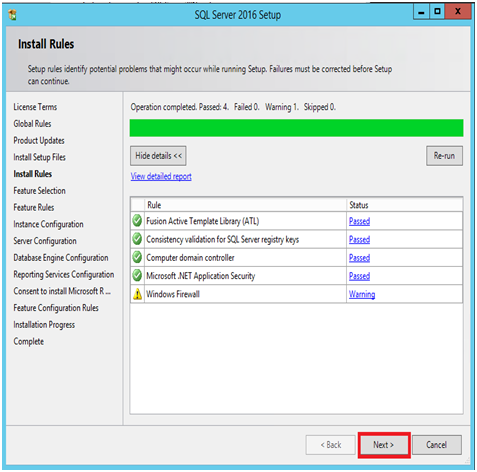Select License Terms step in sidebar
This screenshot has height=472, width=477.
35,107
